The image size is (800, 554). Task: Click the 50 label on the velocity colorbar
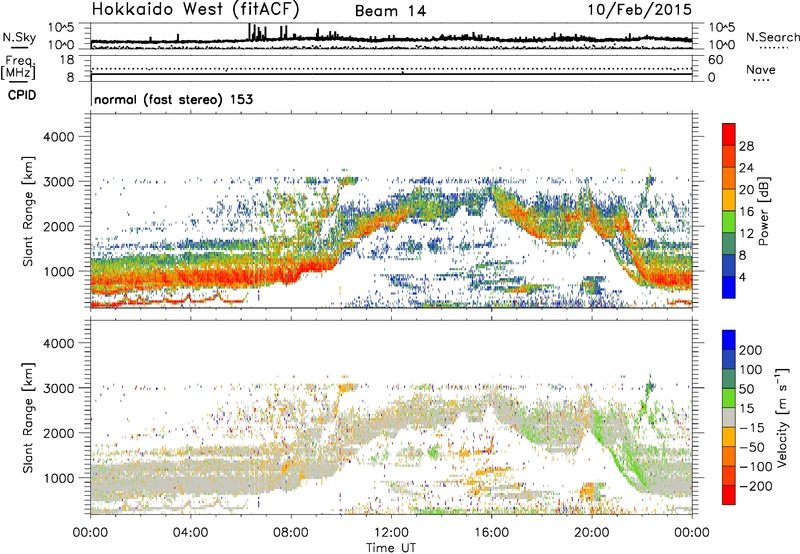[x=746, y=389]
